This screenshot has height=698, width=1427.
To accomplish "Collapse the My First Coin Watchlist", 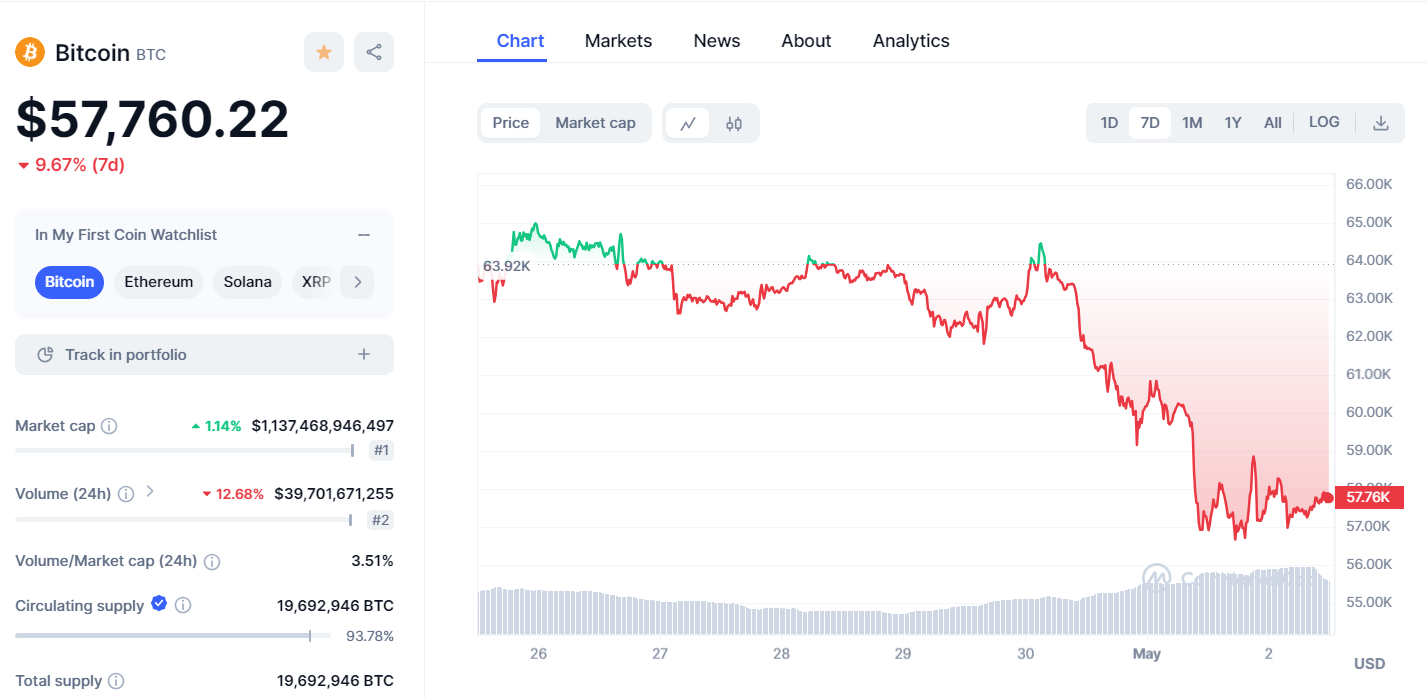I will point(364,235).
